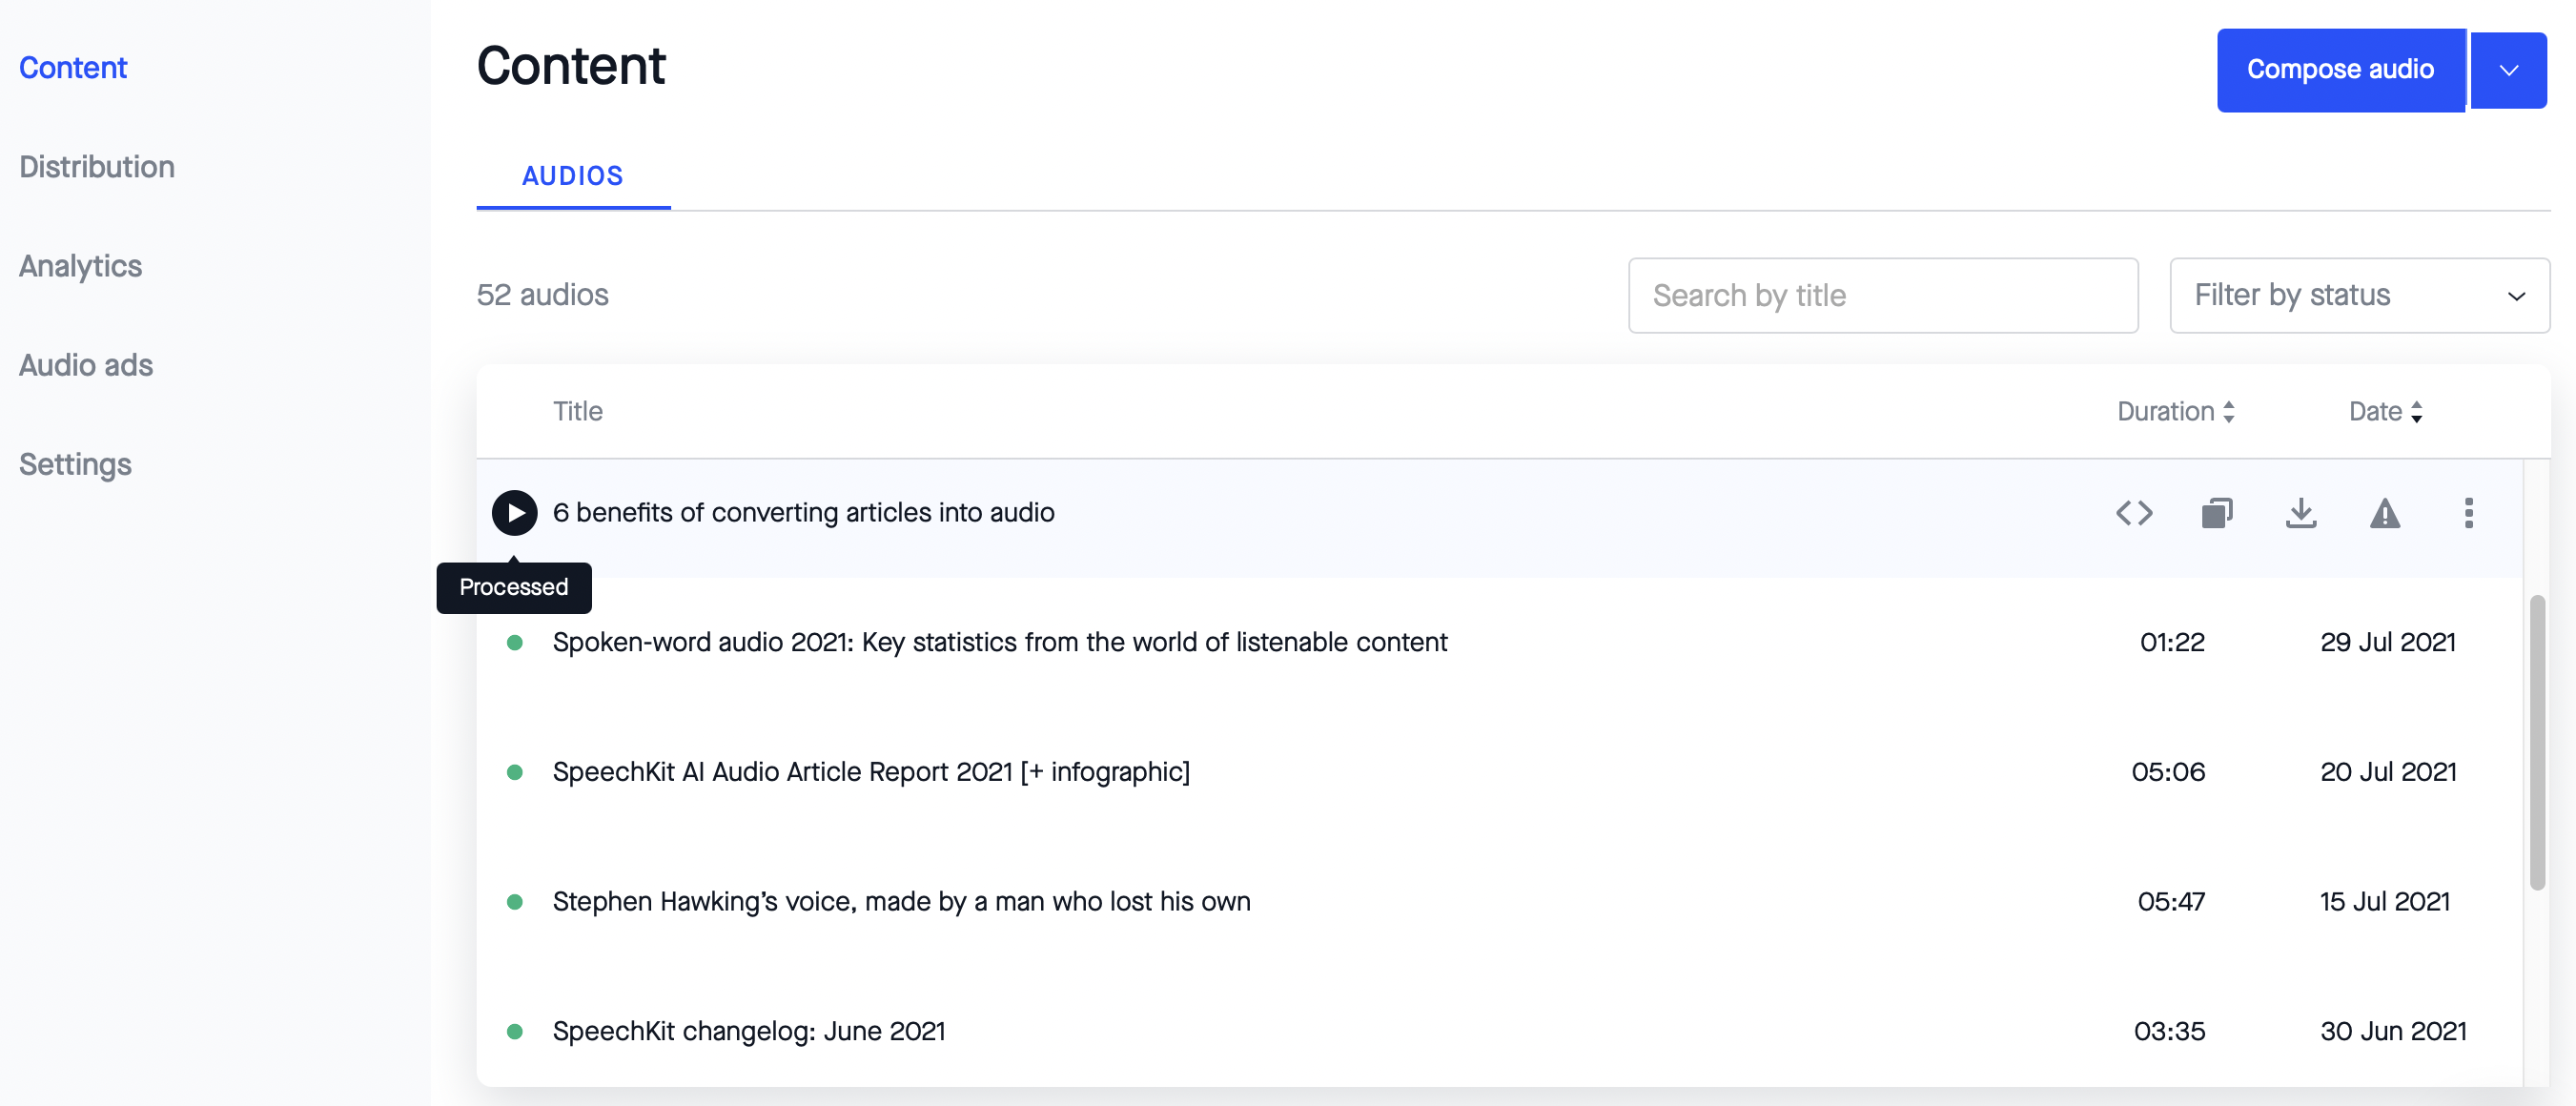The image size is (2576, 1106).
Task: Click the copy icon in first row
Action: (x=2216, y=513)
